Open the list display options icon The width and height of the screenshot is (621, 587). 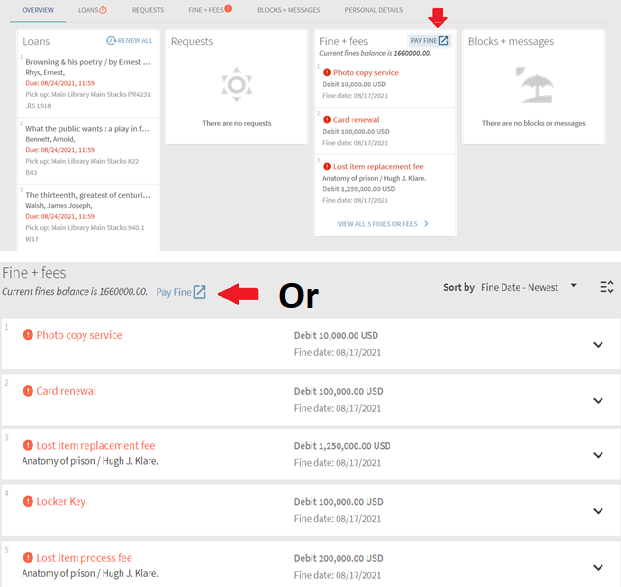606,287
